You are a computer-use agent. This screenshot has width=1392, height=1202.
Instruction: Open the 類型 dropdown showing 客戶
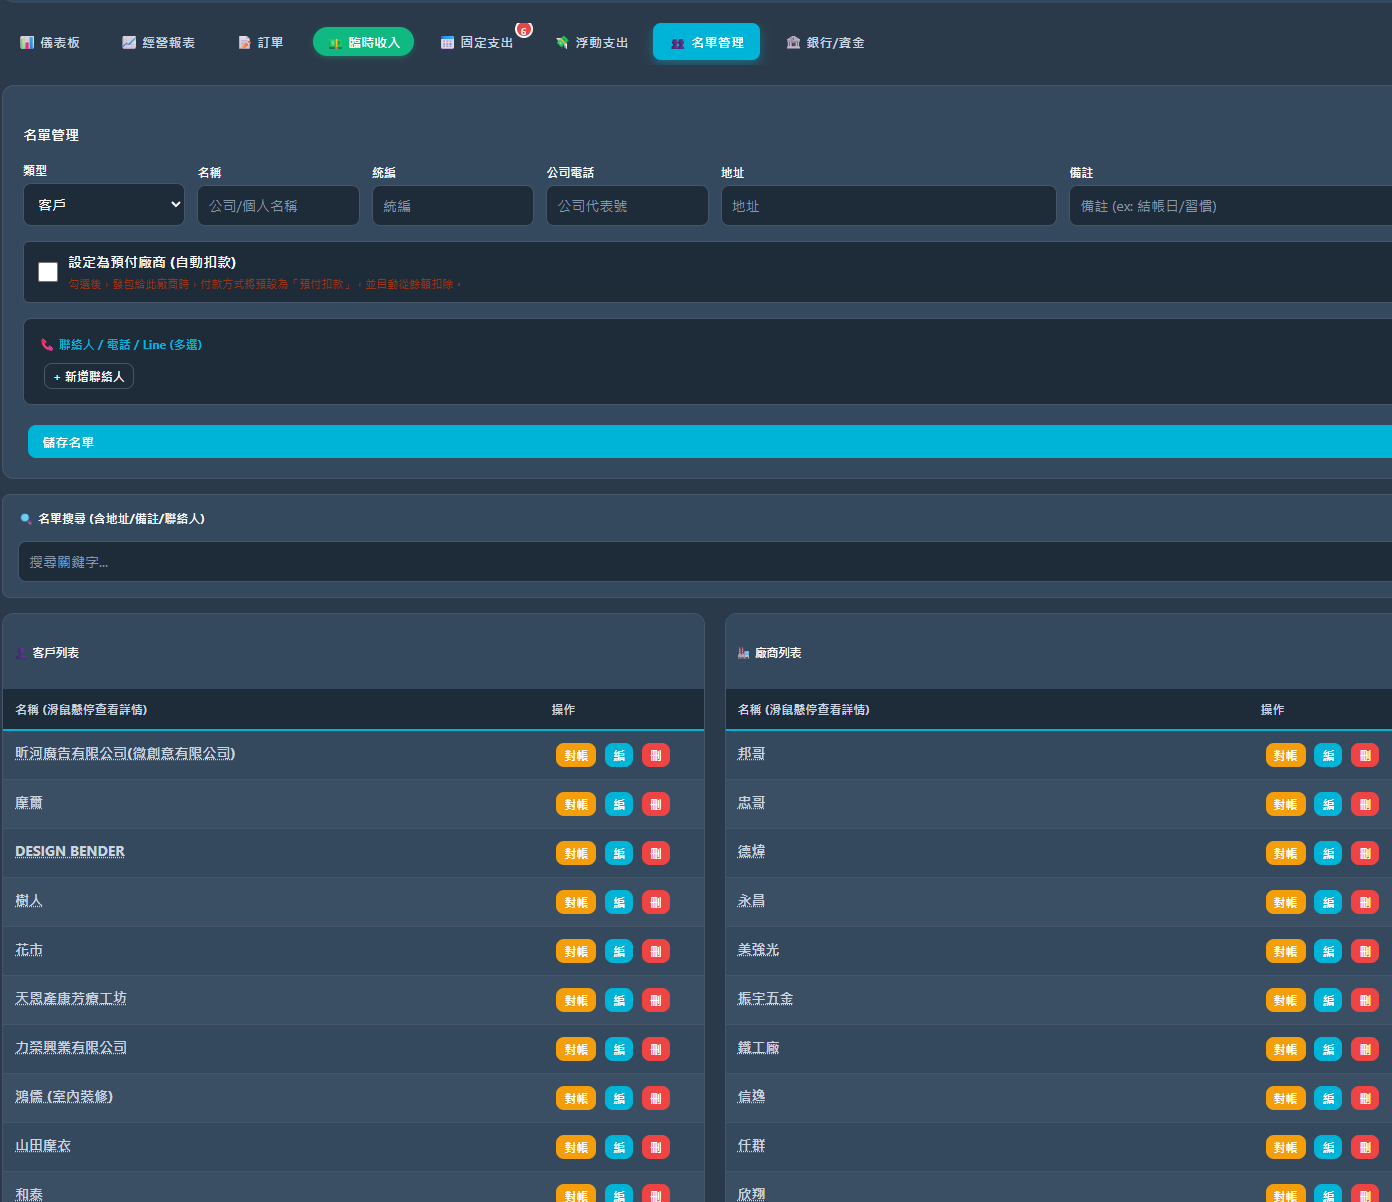pos(104,205)
